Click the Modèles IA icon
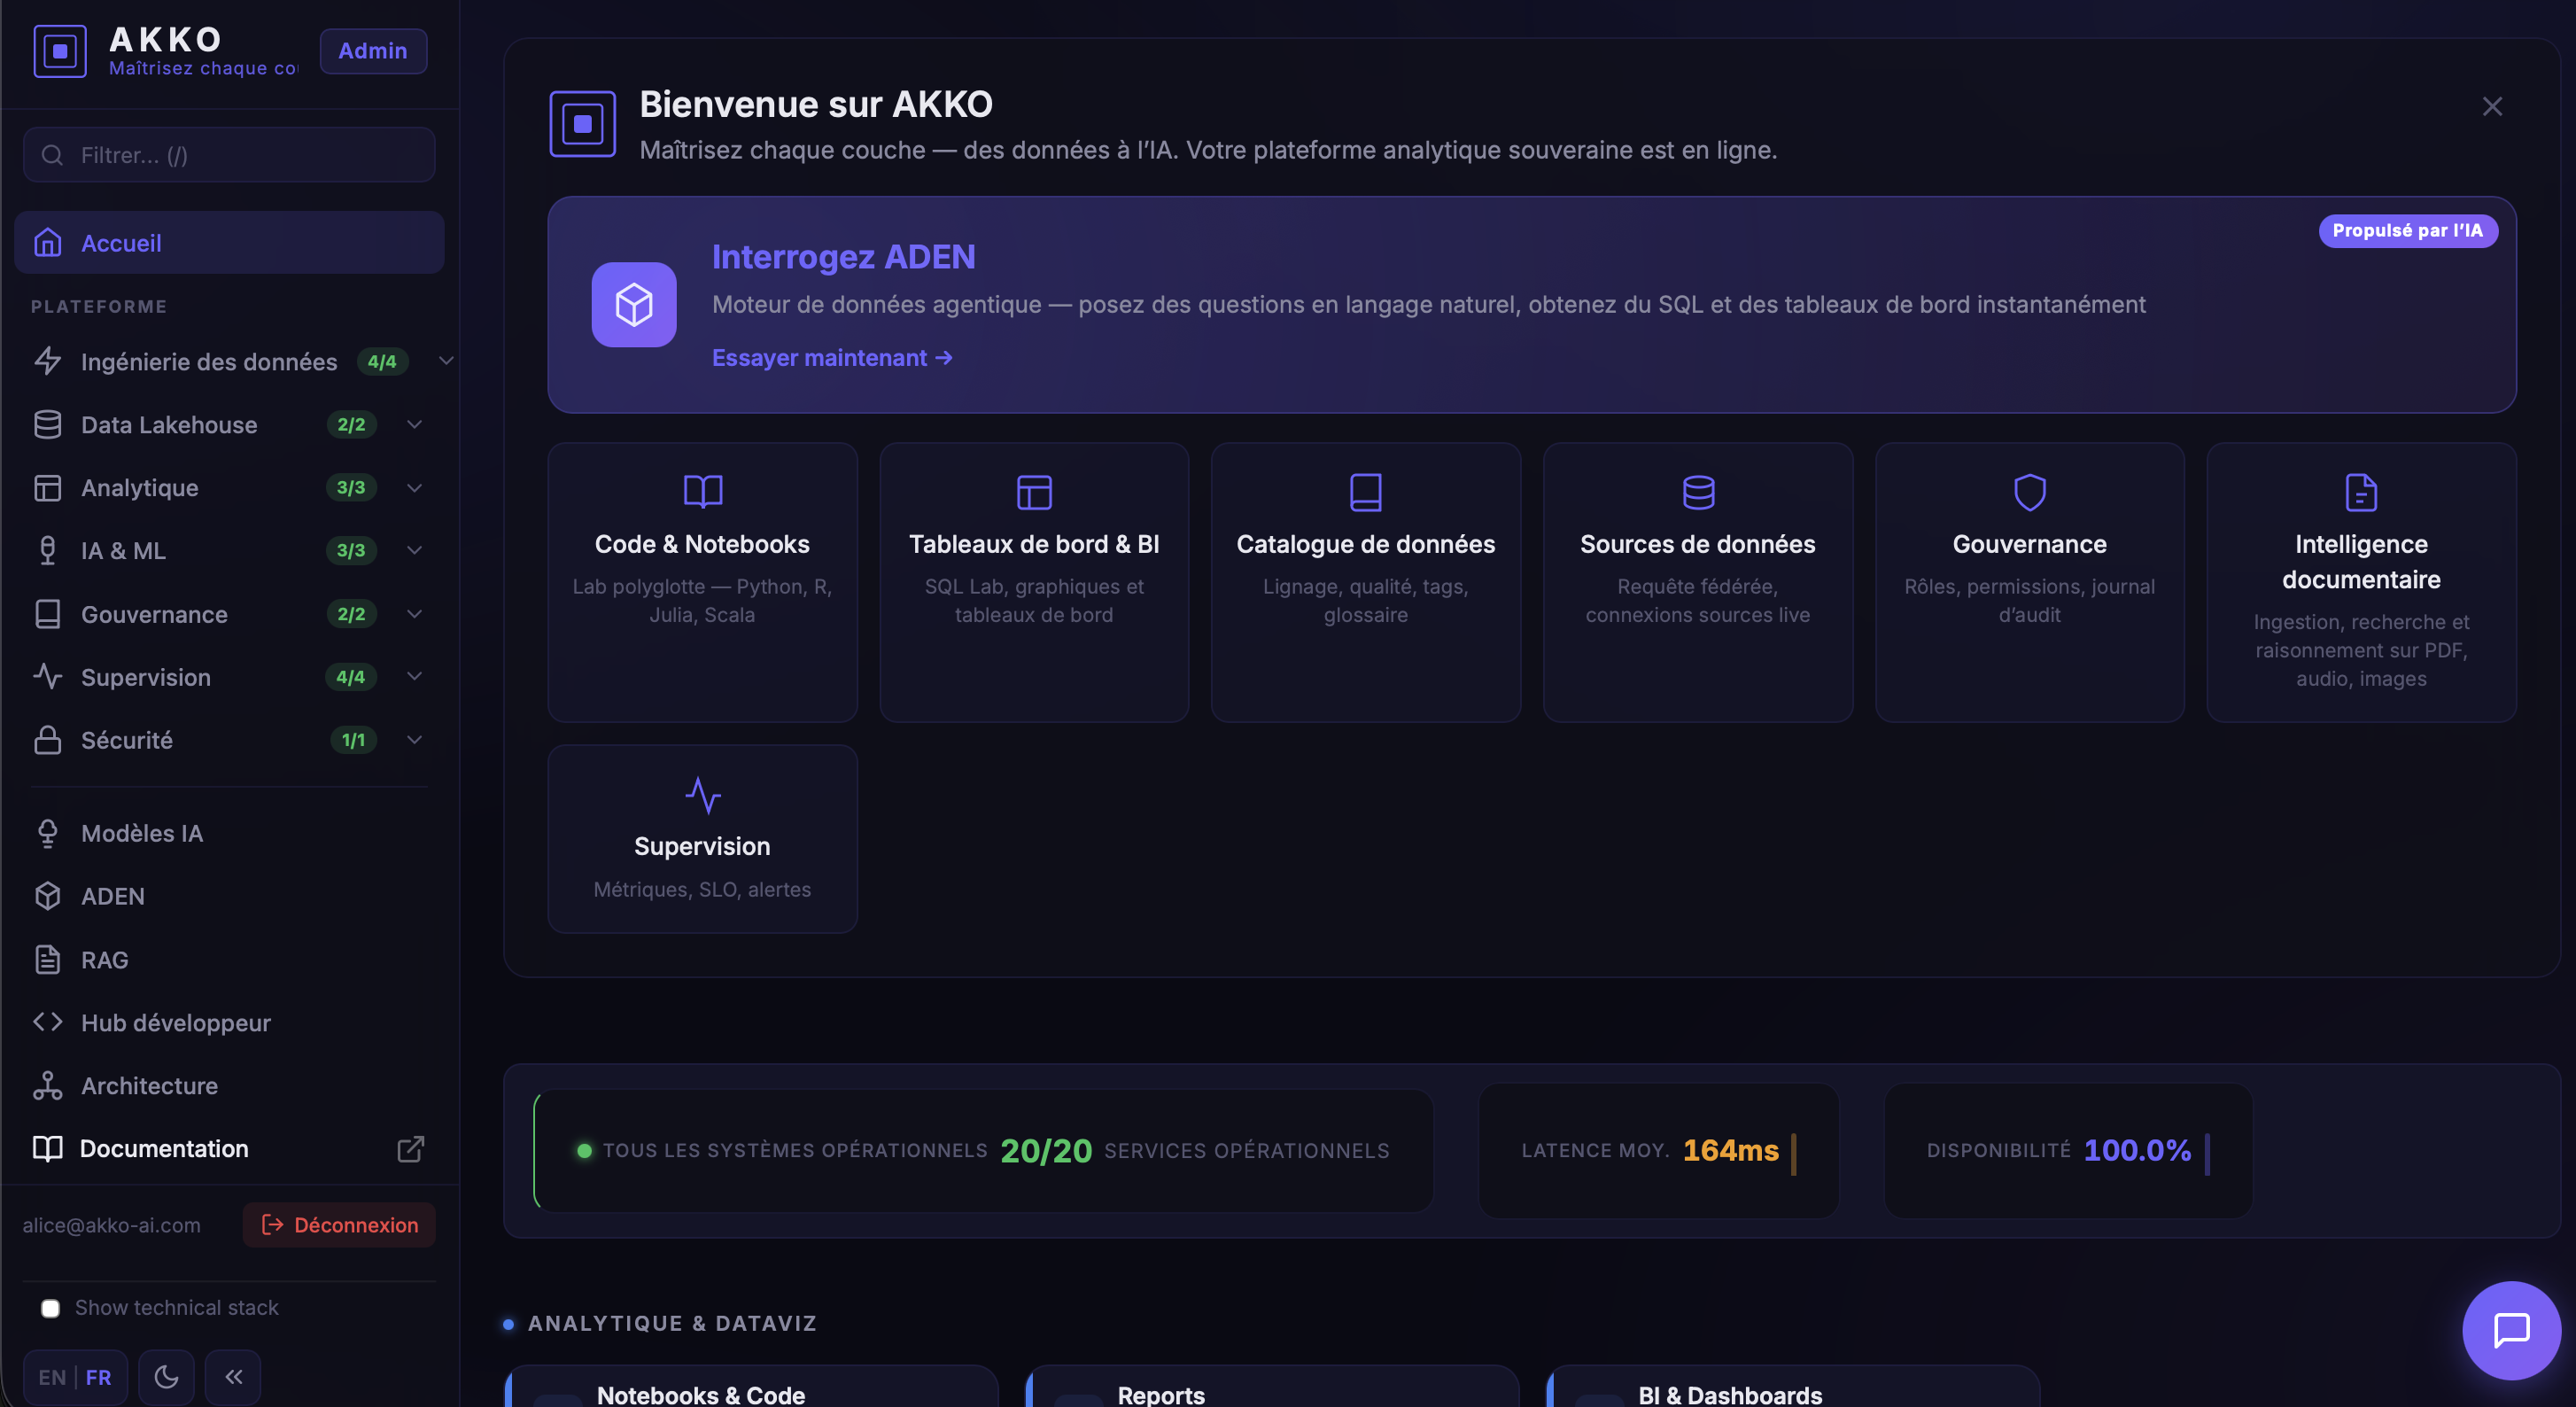2576x1407 pixels. [48, 833]
